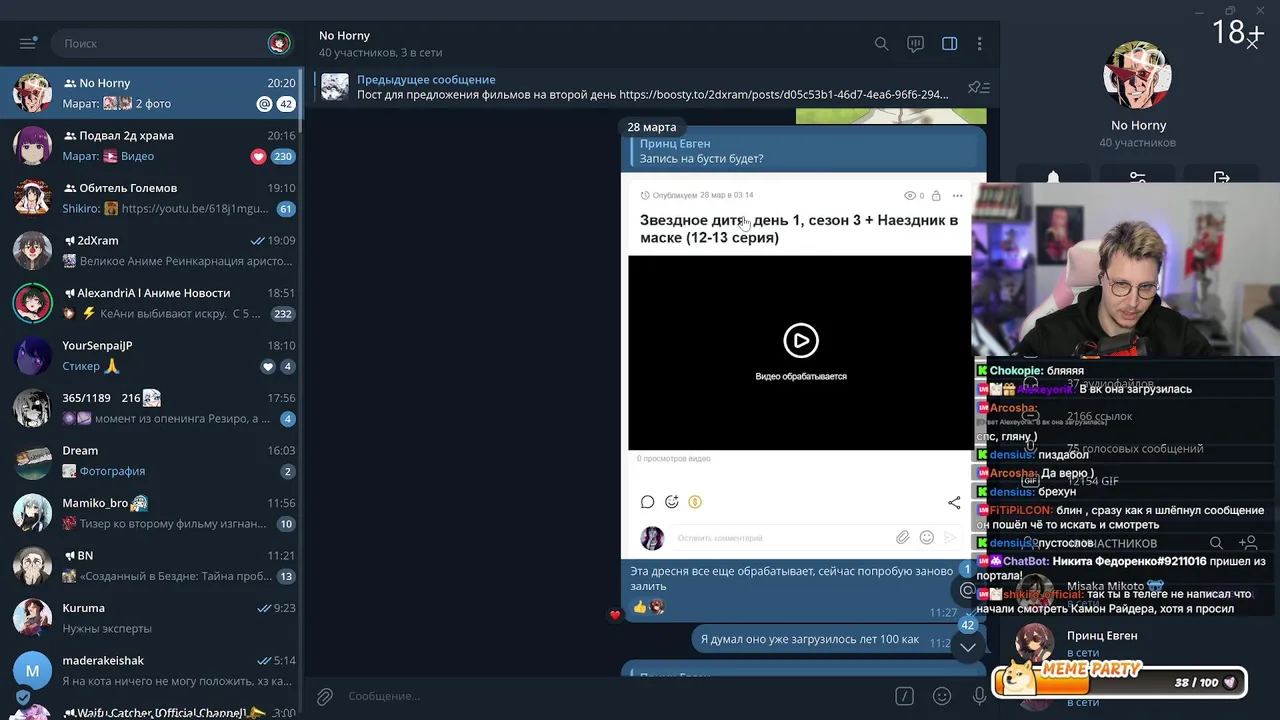This screenshot has height=720, width=1280.
Task: Open the YourSenpaiJP chat
Action: (151, 355)
